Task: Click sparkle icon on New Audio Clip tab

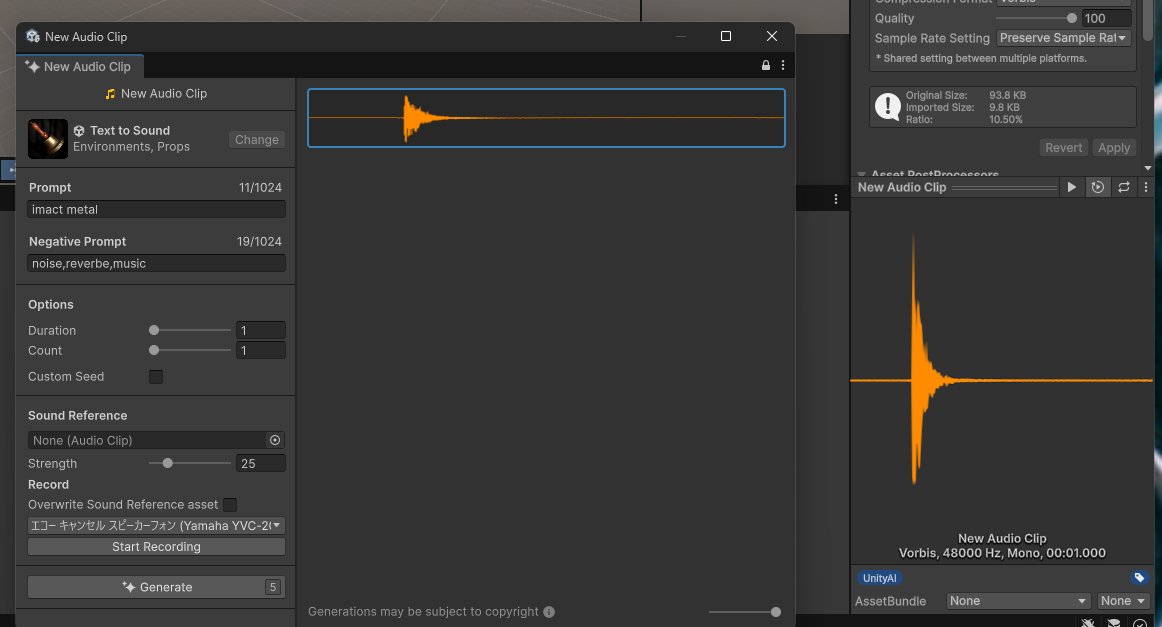Action: point(33,66)
